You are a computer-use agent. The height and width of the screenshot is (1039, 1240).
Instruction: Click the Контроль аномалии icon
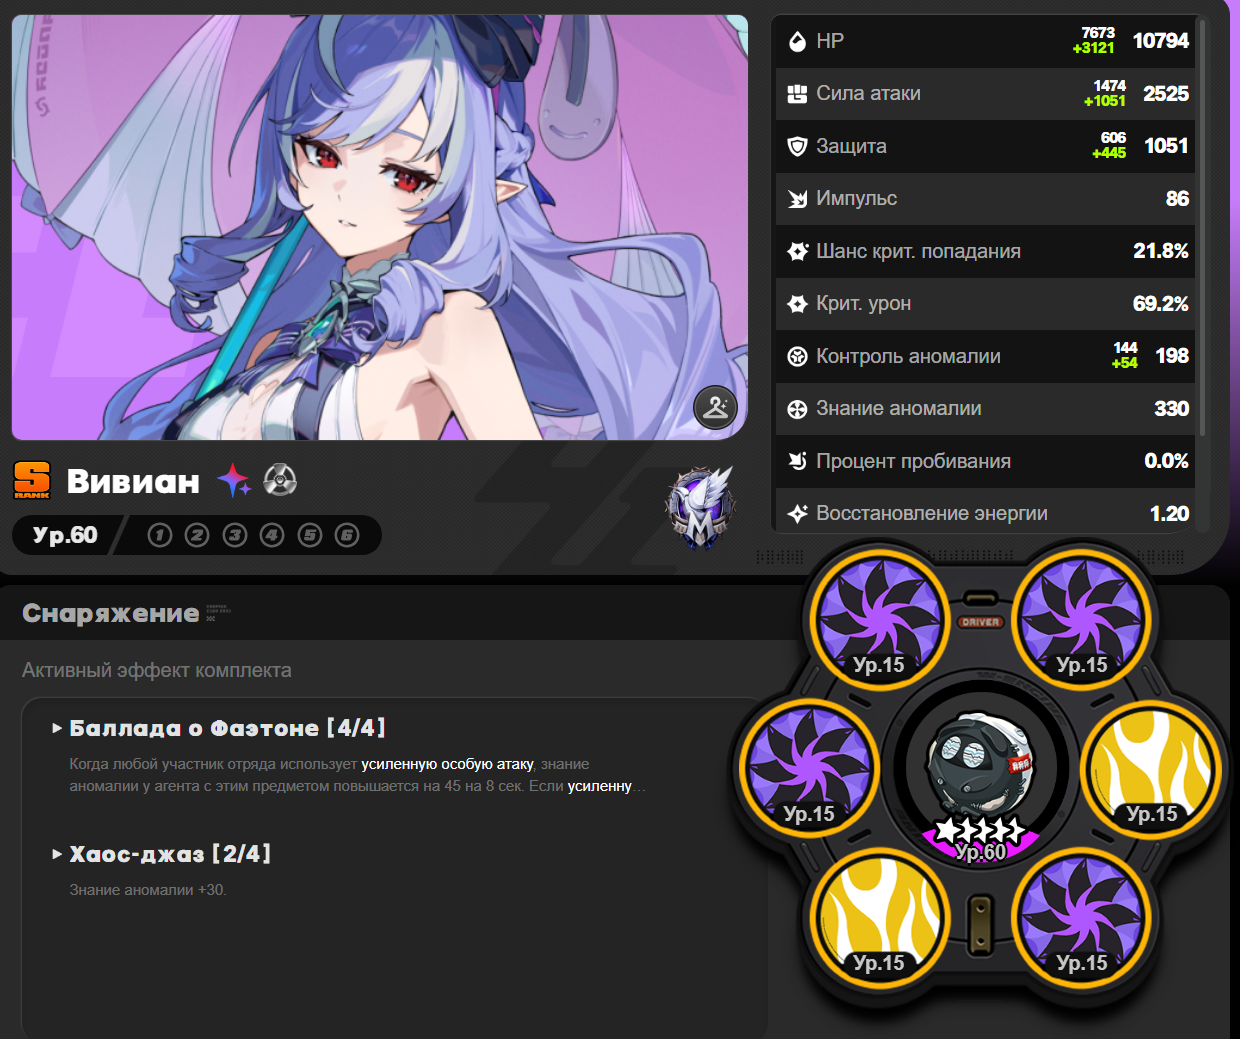[x=797, y=356]
